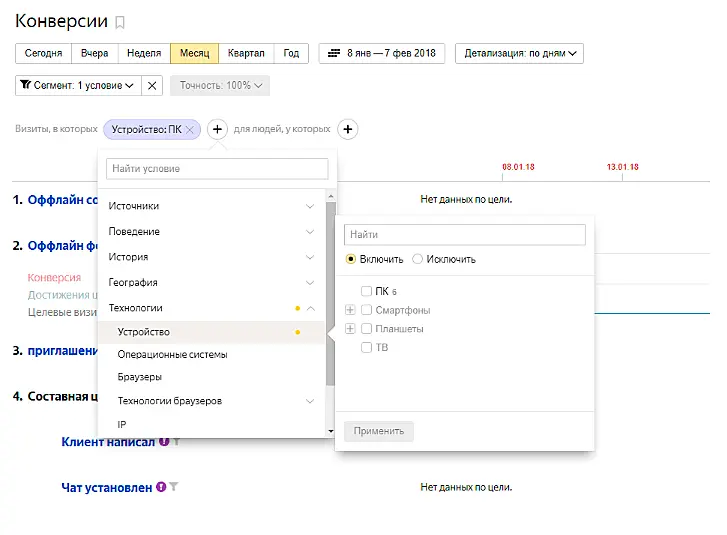Screen dimensions: 727x535
Task: Remove the Устройство: ПК filter chip
Action: pos(189,129)
